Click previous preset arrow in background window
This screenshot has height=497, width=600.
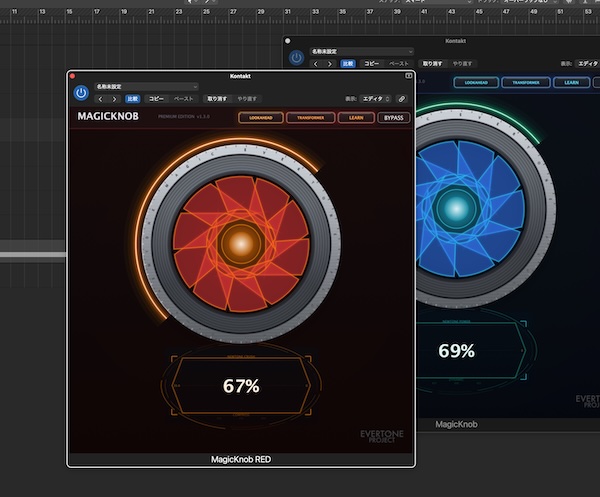316,64
